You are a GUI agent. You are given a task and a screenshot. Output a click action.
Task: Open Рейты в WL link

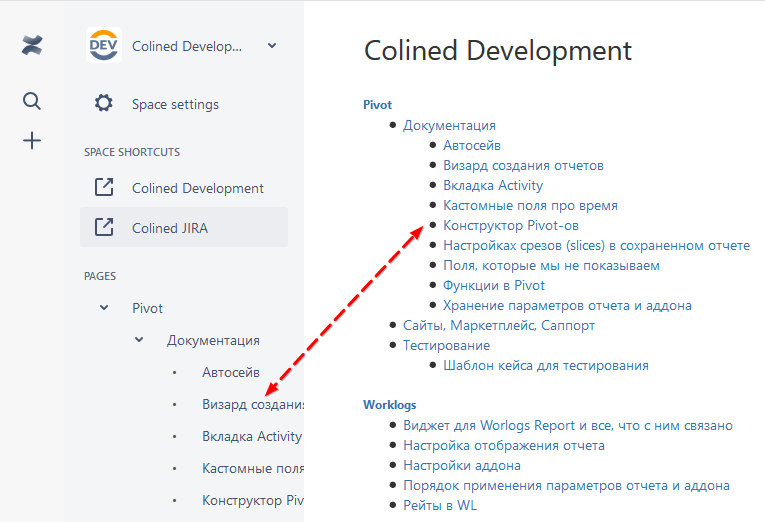click(440, 505)
